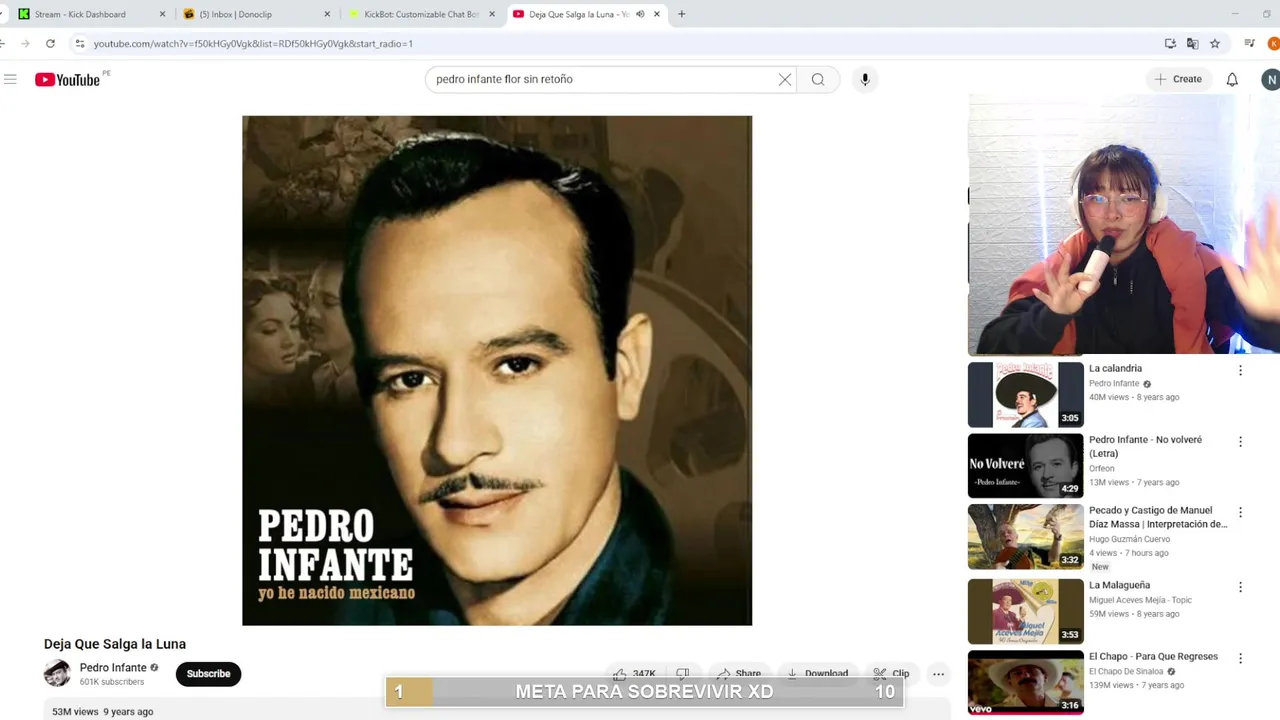Click the Pedro Infante video player
This screenshot has width=1280, height=720.
coord(497,370)
